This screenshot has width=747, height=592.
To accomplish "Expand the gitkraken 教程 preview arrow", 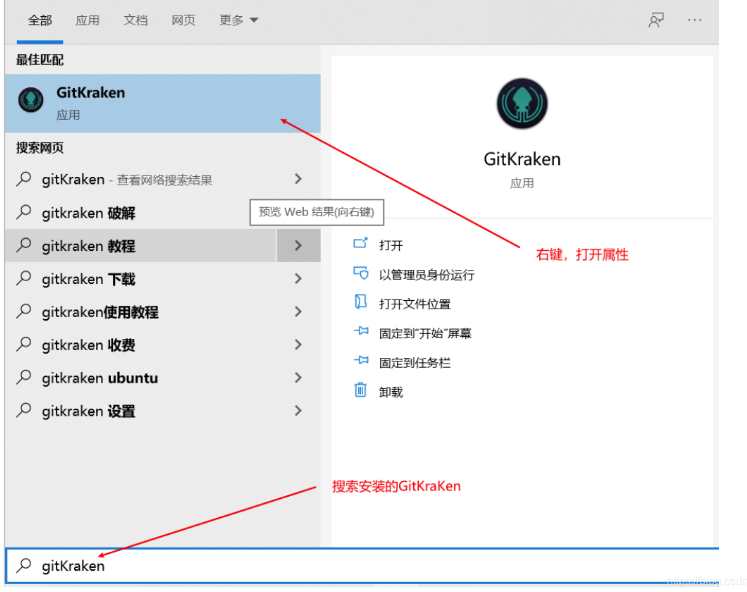I will [298, 245].
